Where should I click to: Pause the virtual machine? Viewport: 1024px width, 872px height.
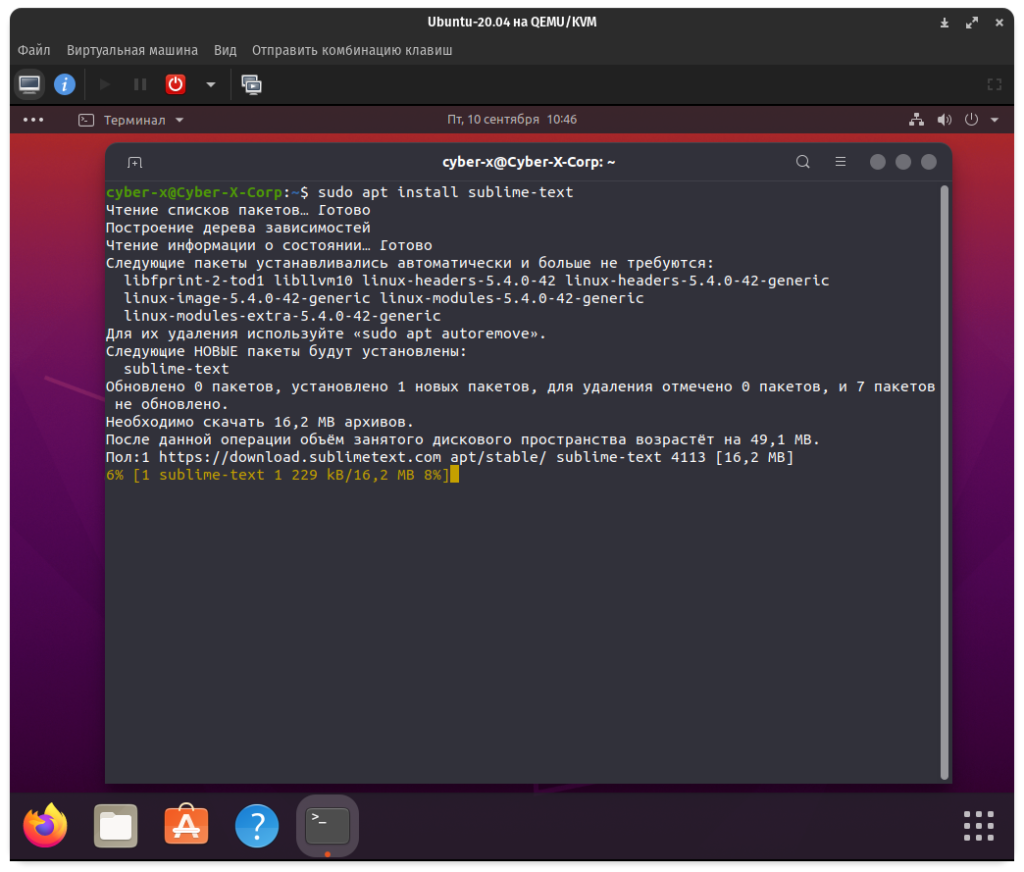(x=140, y=84)
